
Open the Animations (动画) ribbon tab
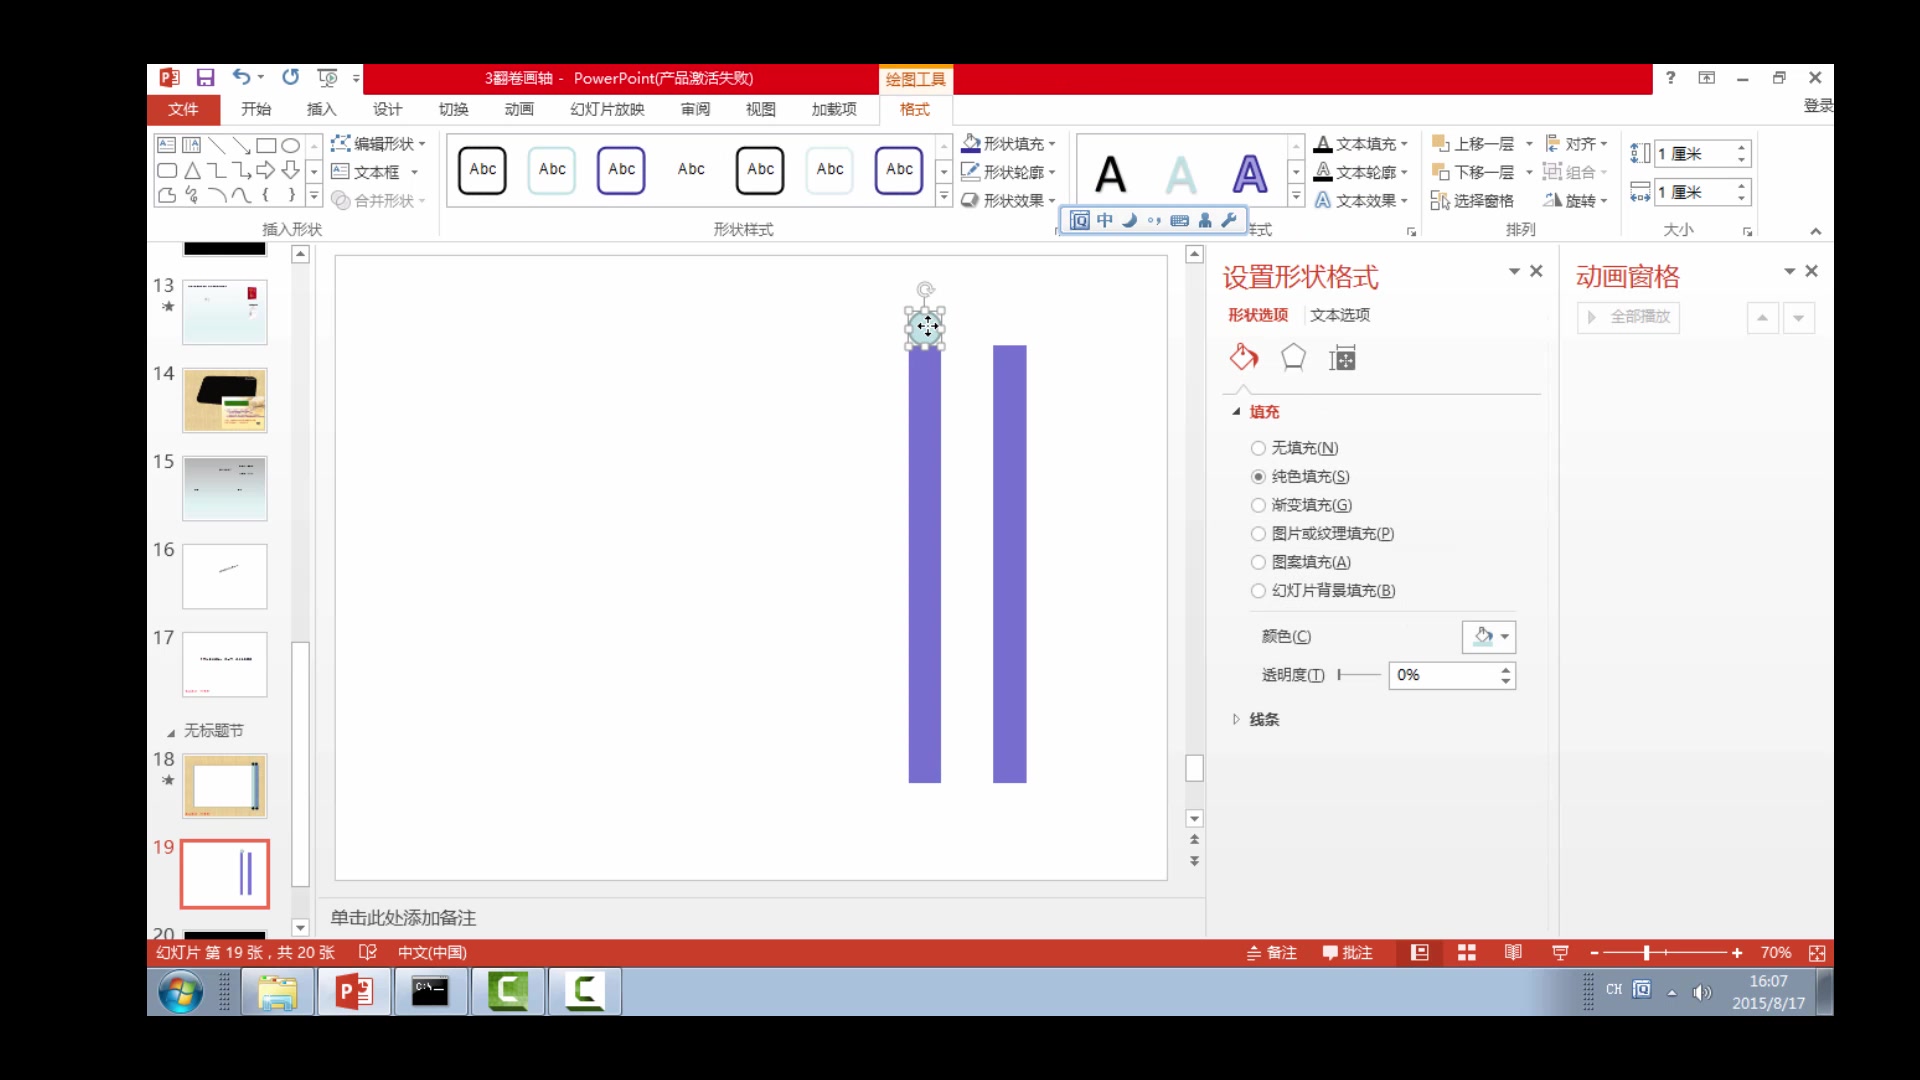click(519, 109)
